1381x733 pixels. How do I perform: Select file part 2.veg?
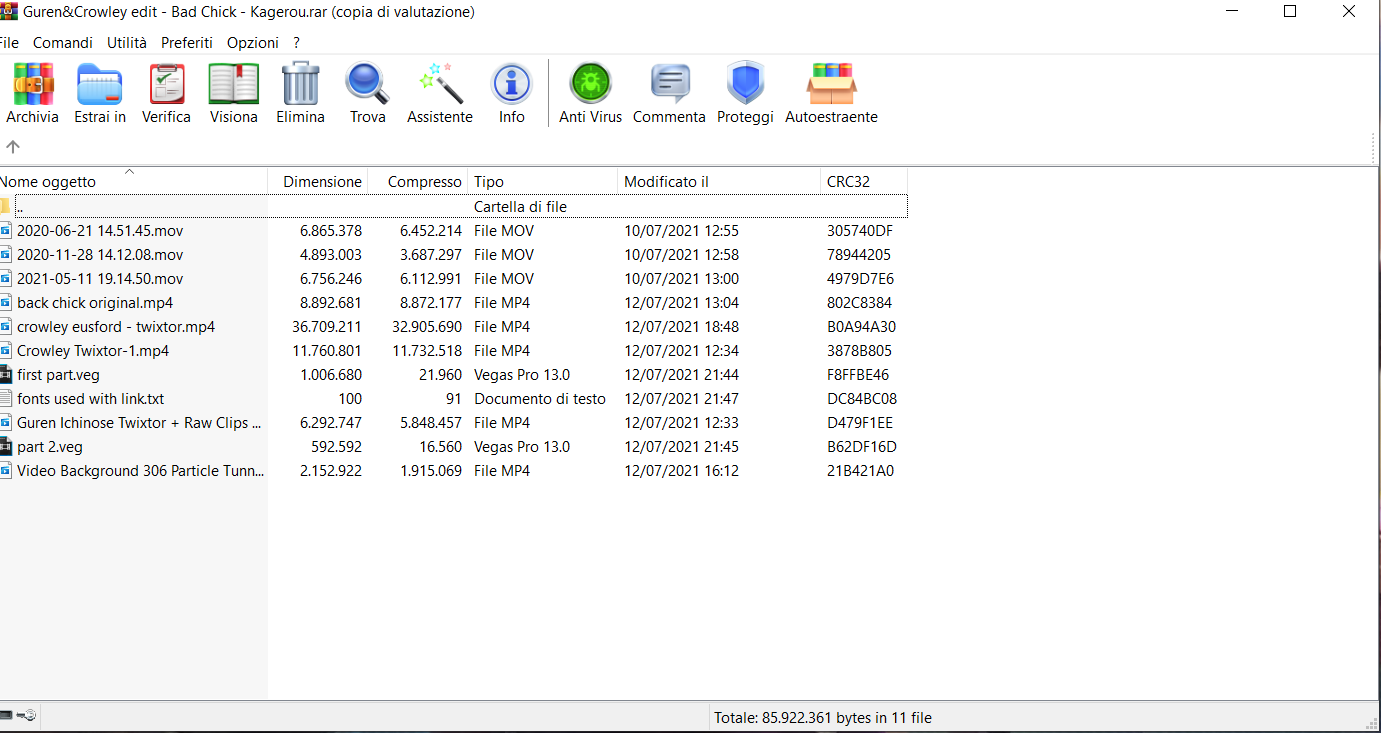50,447
